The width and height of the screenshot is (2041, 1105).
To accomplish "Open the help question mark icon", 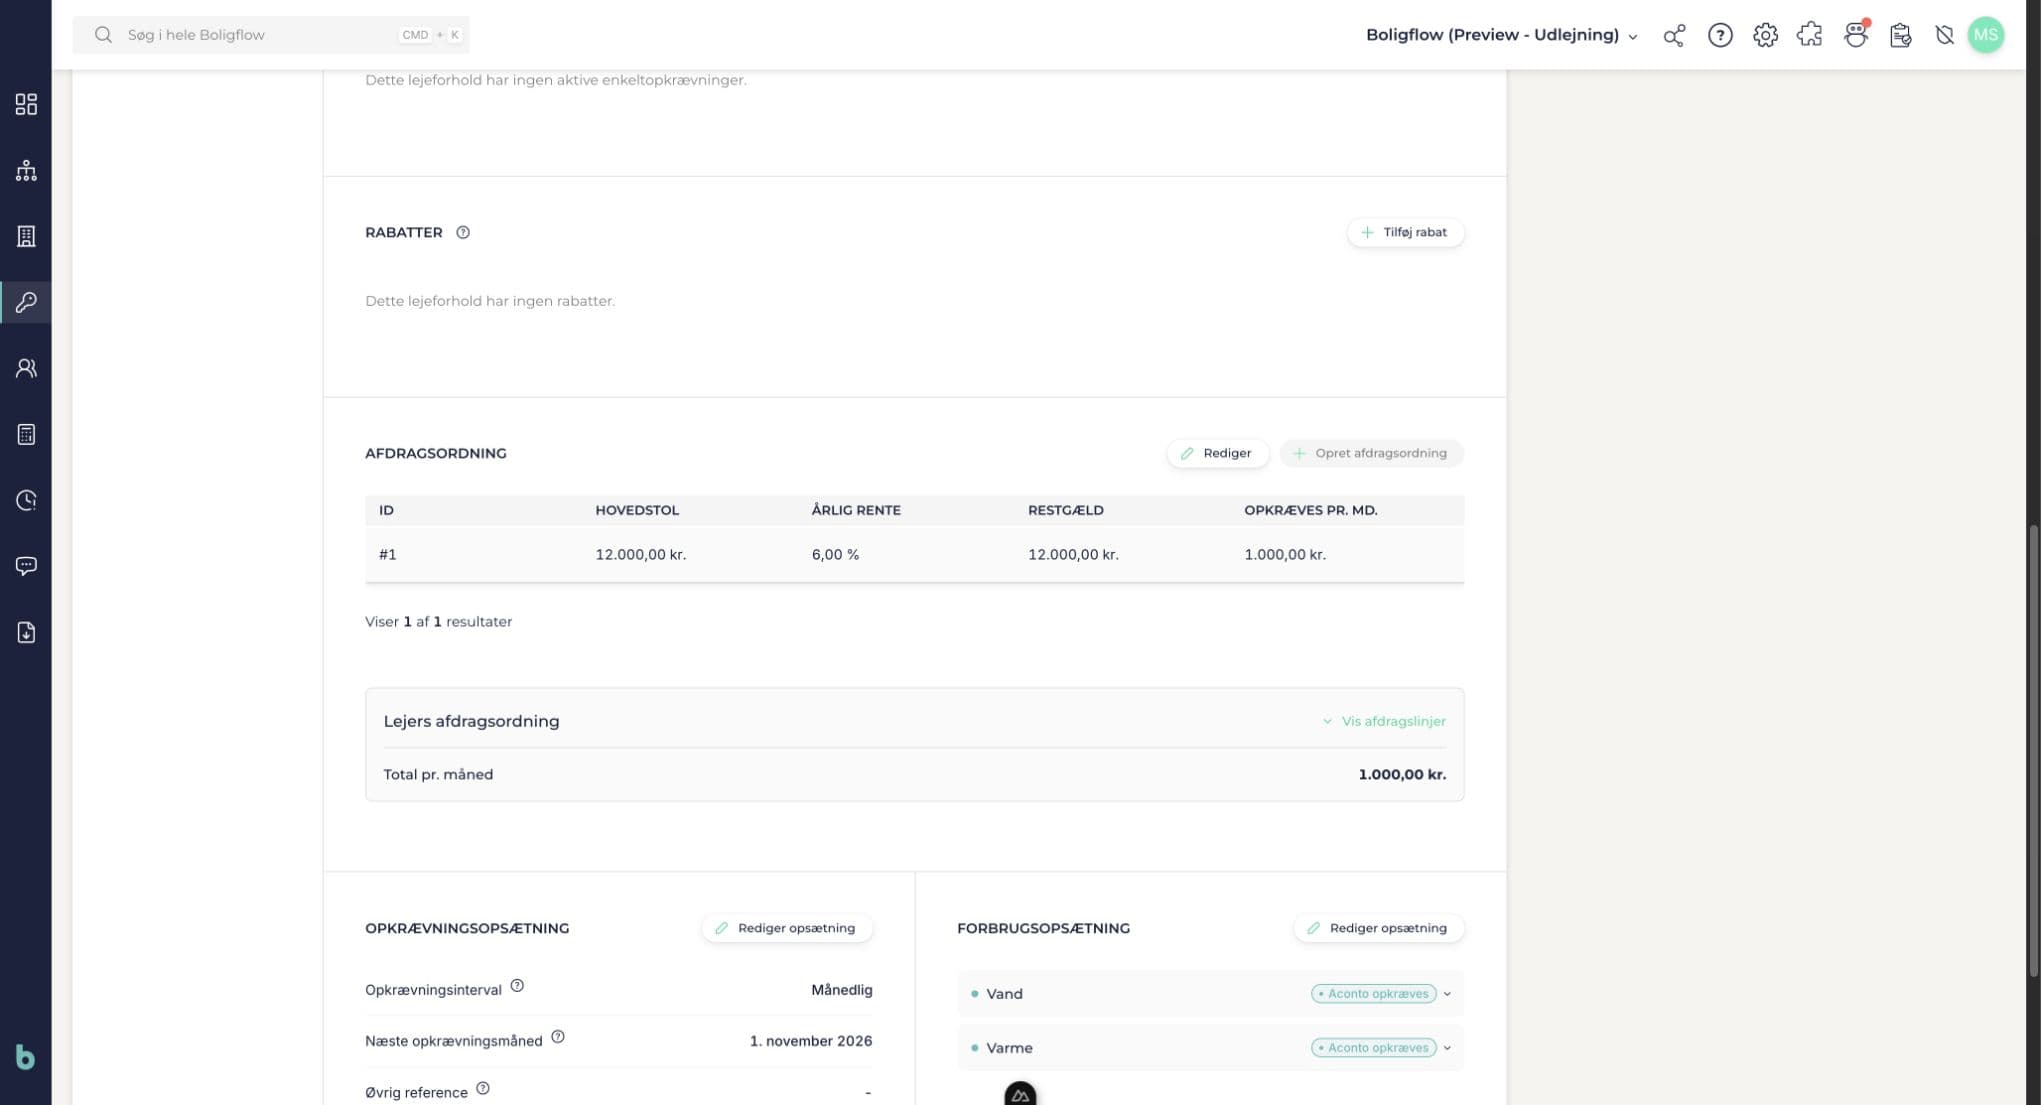I will click(1720, 35).
